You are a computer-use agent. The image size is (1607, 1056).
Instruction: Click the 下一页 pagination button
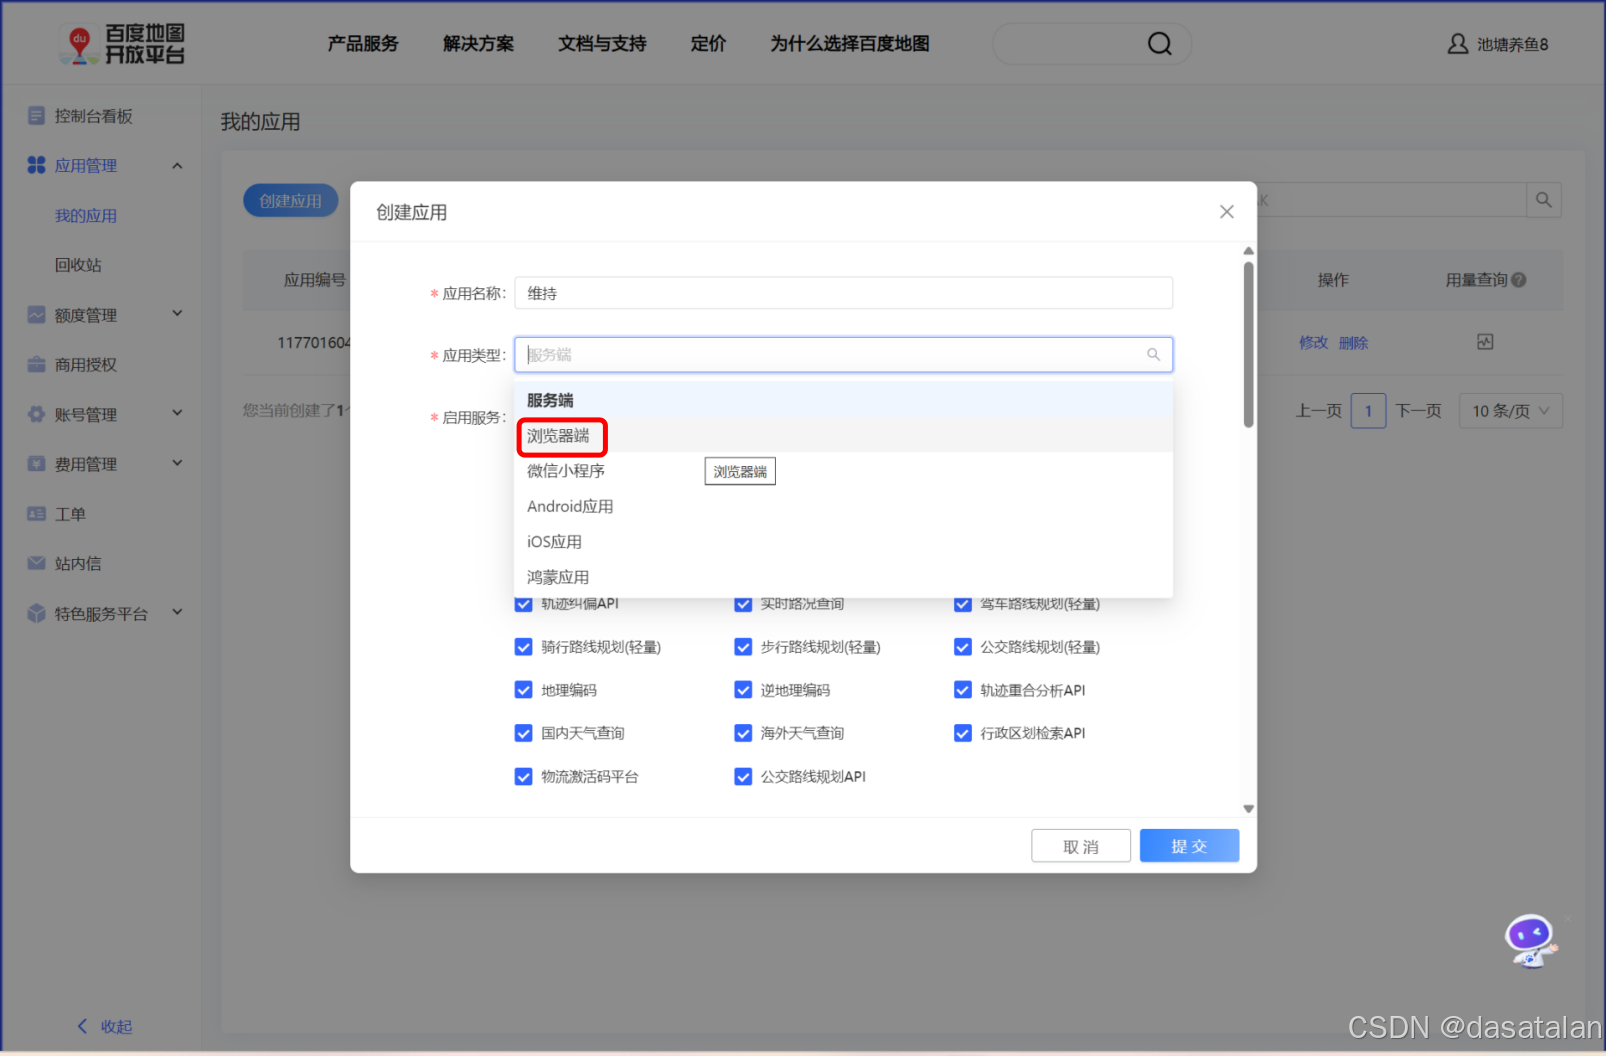pyautogui.click(x=1418, y=411)
